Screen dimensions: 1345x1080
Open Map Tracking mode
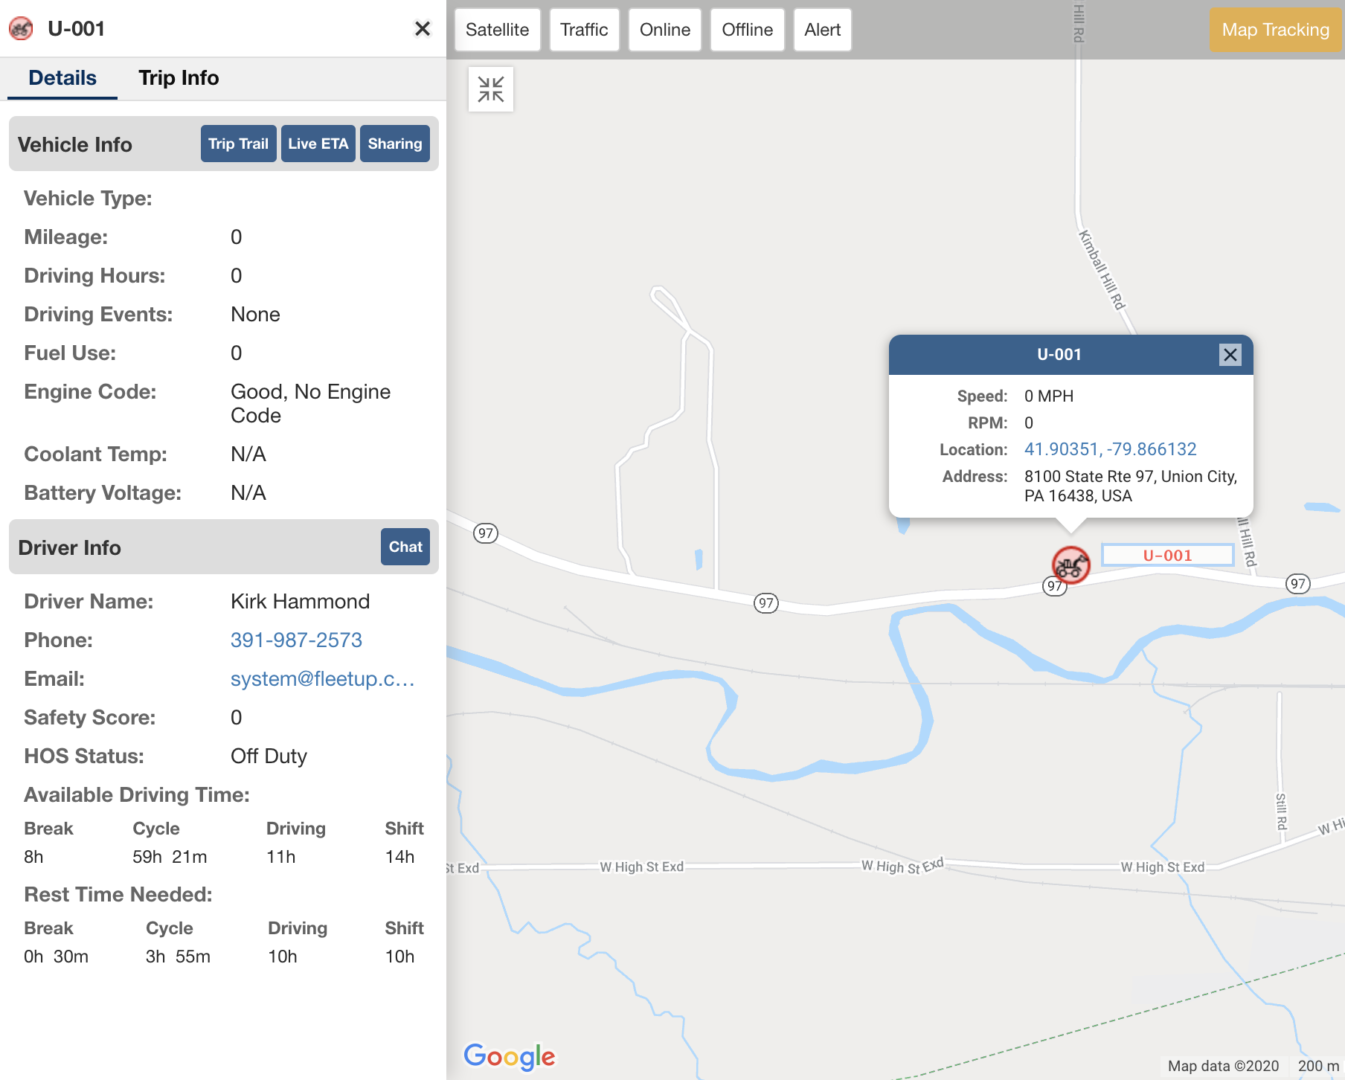click(x=1274, y=29)
